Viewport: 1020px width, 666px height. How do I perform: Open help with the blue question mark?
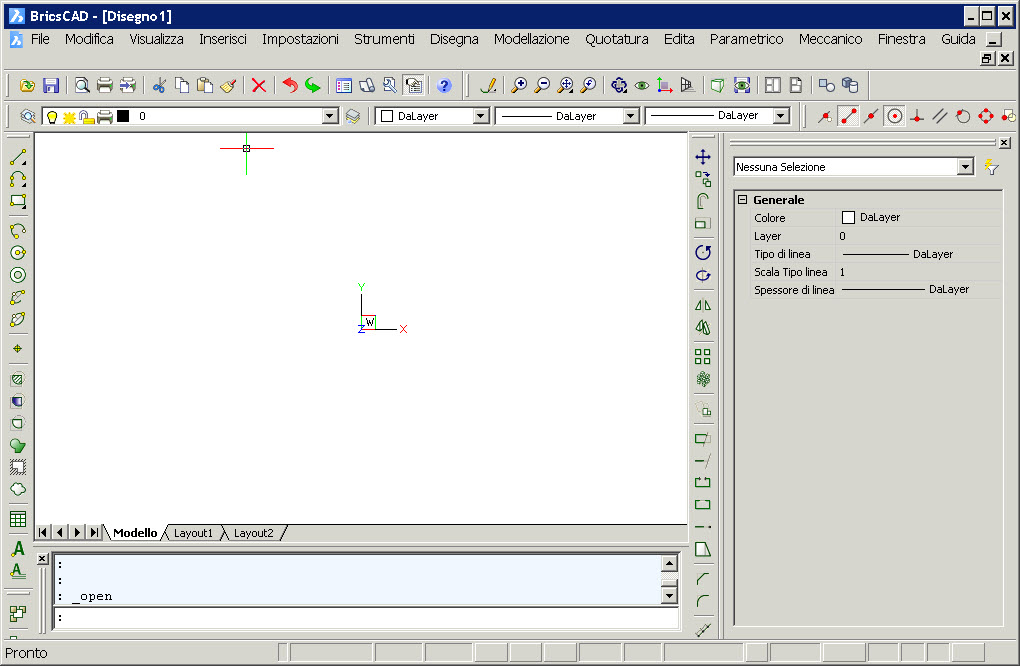(444, 86)
